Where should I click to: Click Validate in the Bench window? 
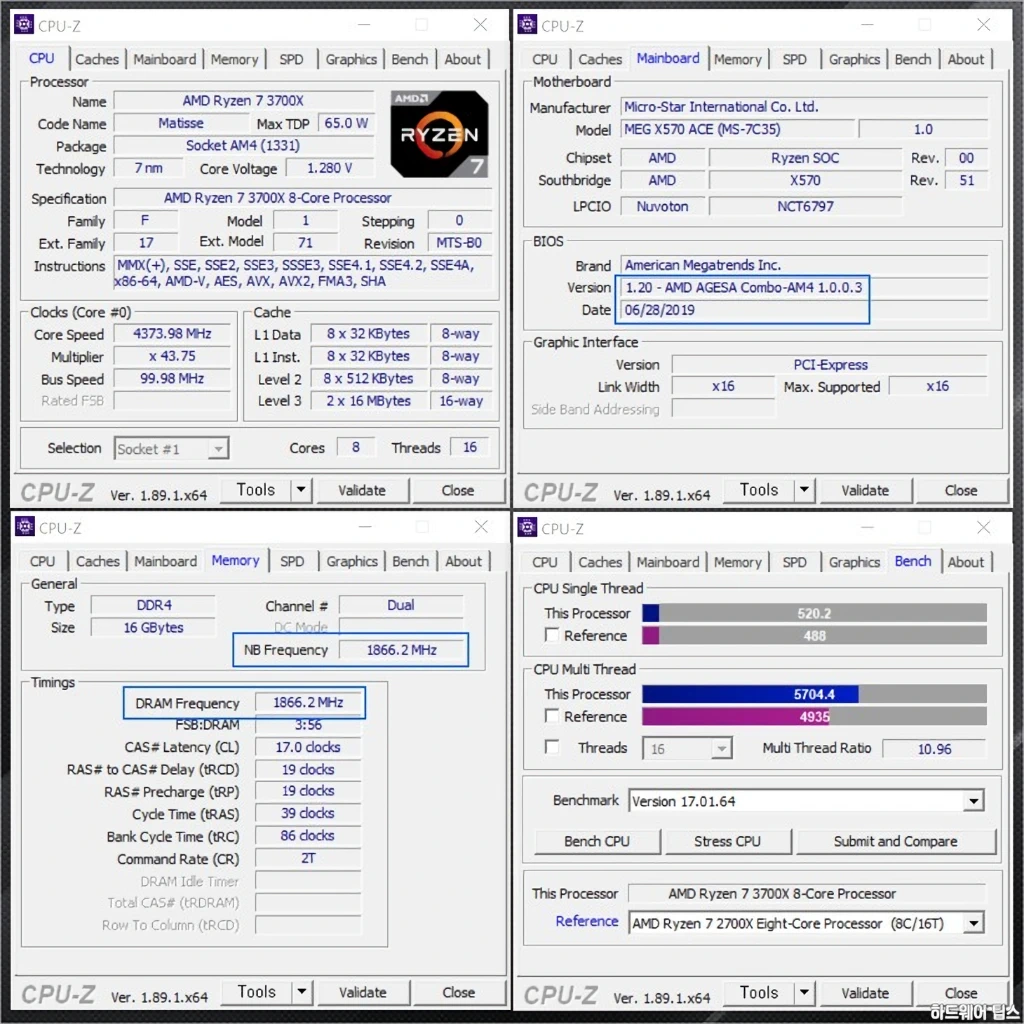pos(865,992)
